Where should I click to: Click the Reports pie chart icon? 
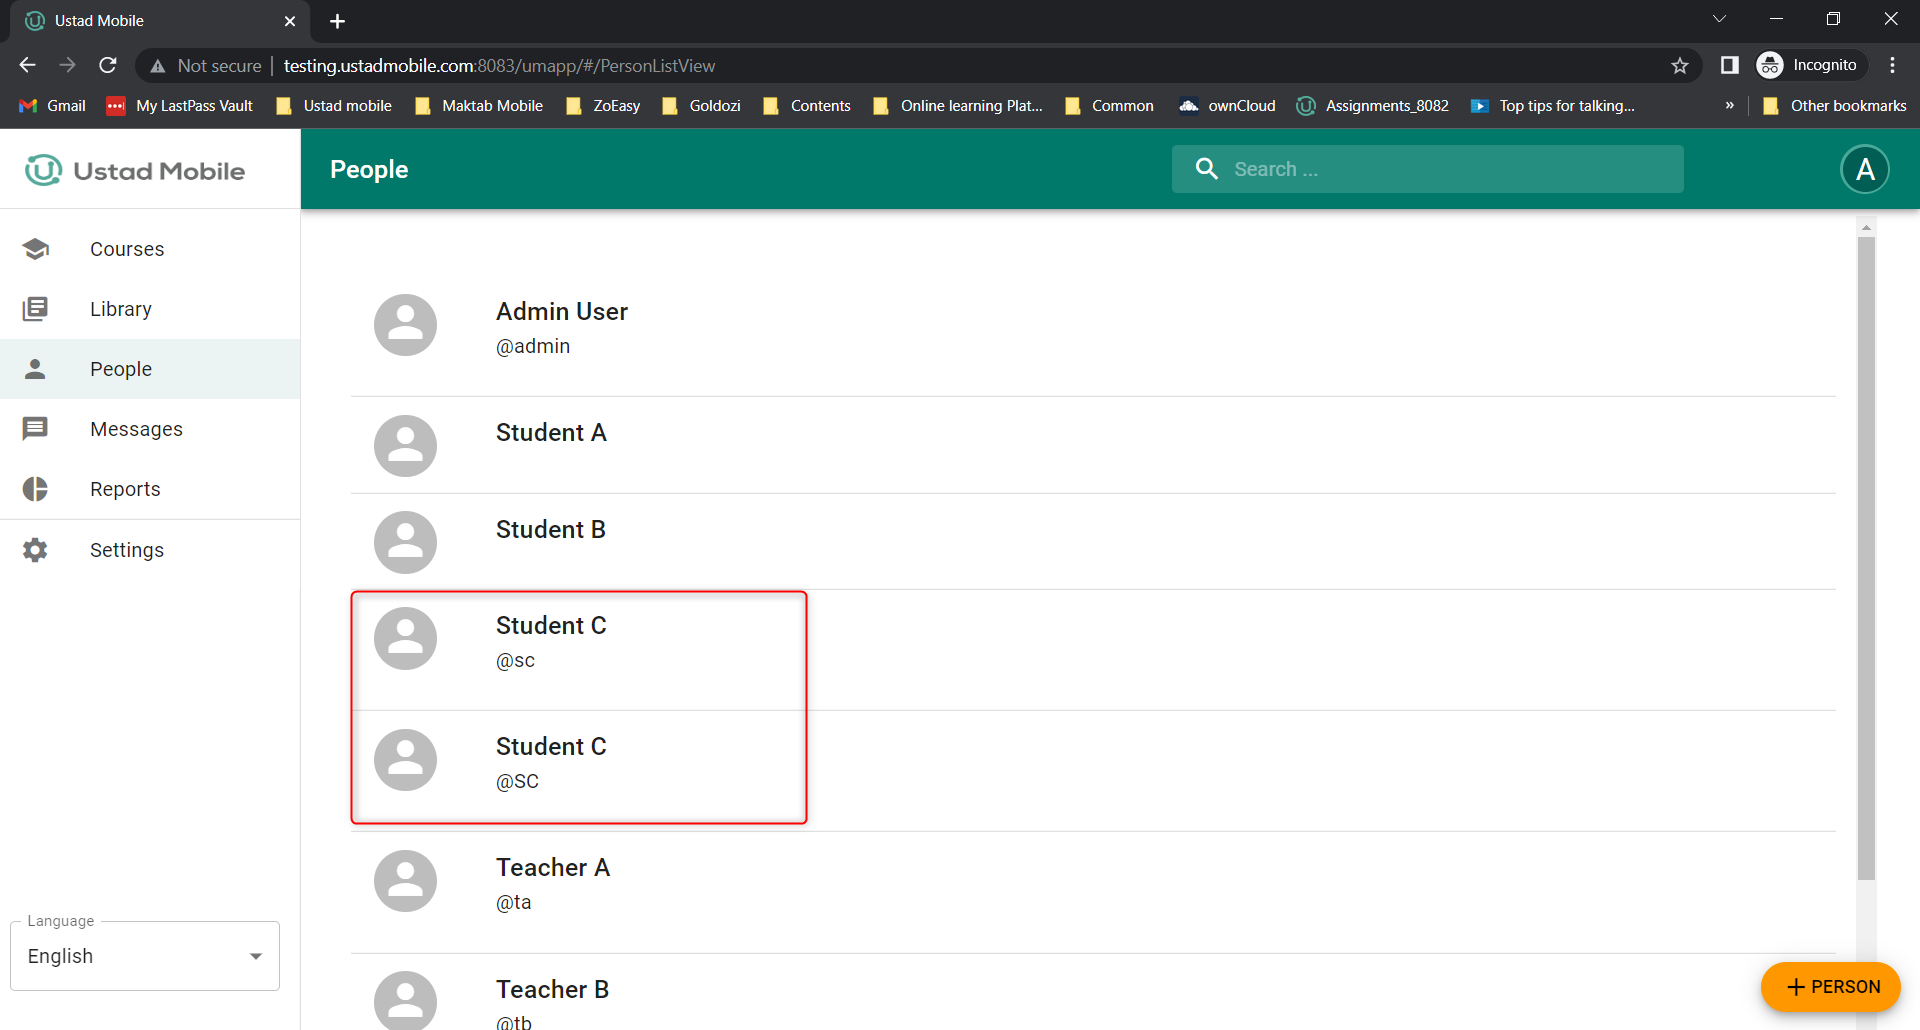coord(36,489)
